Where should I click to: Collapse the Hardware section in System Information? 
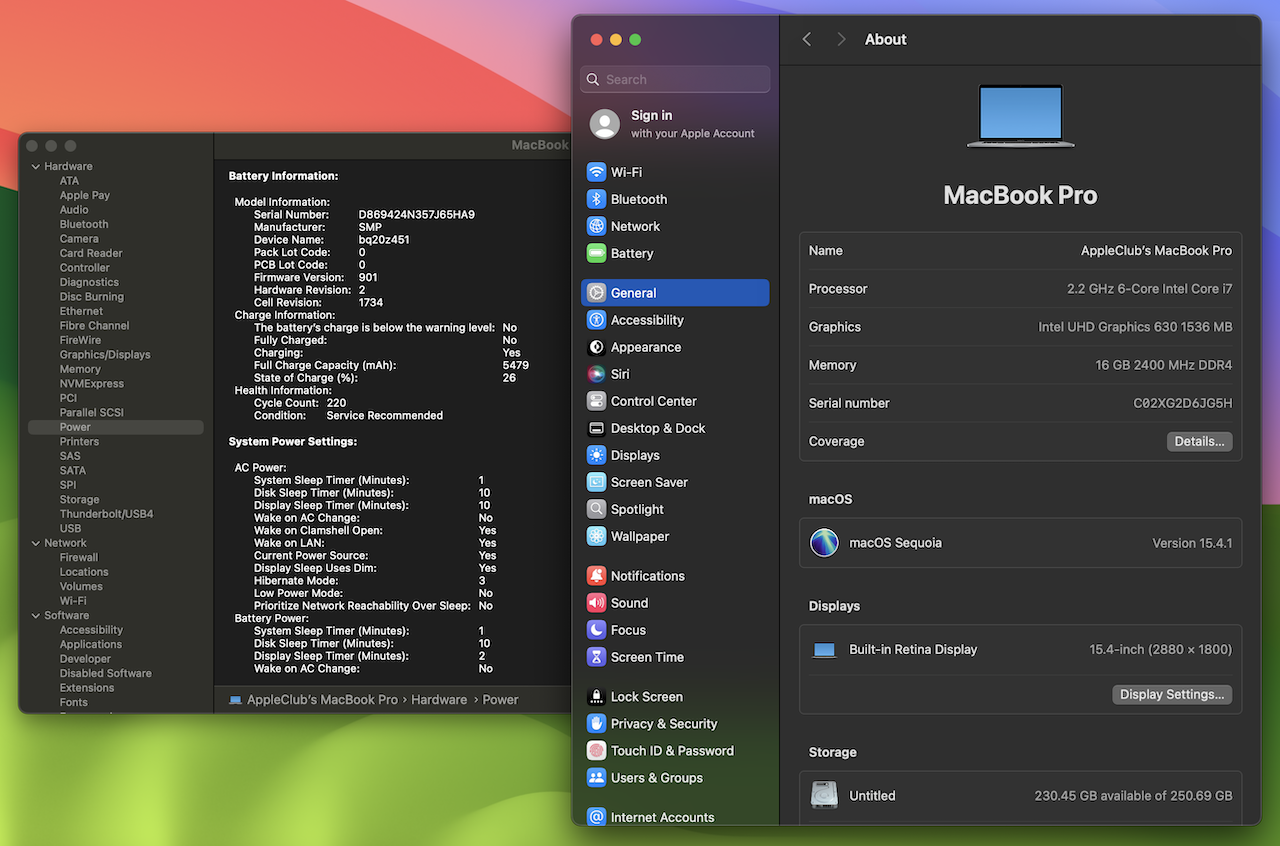tap(36, 167)
